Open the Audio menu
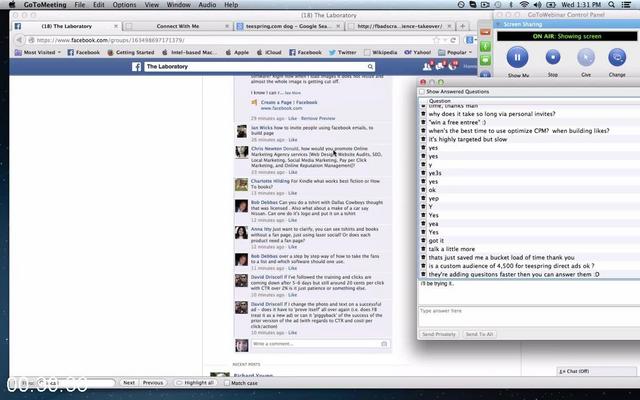The height and width of the screenshot is (400, 640). pos(207,5)
